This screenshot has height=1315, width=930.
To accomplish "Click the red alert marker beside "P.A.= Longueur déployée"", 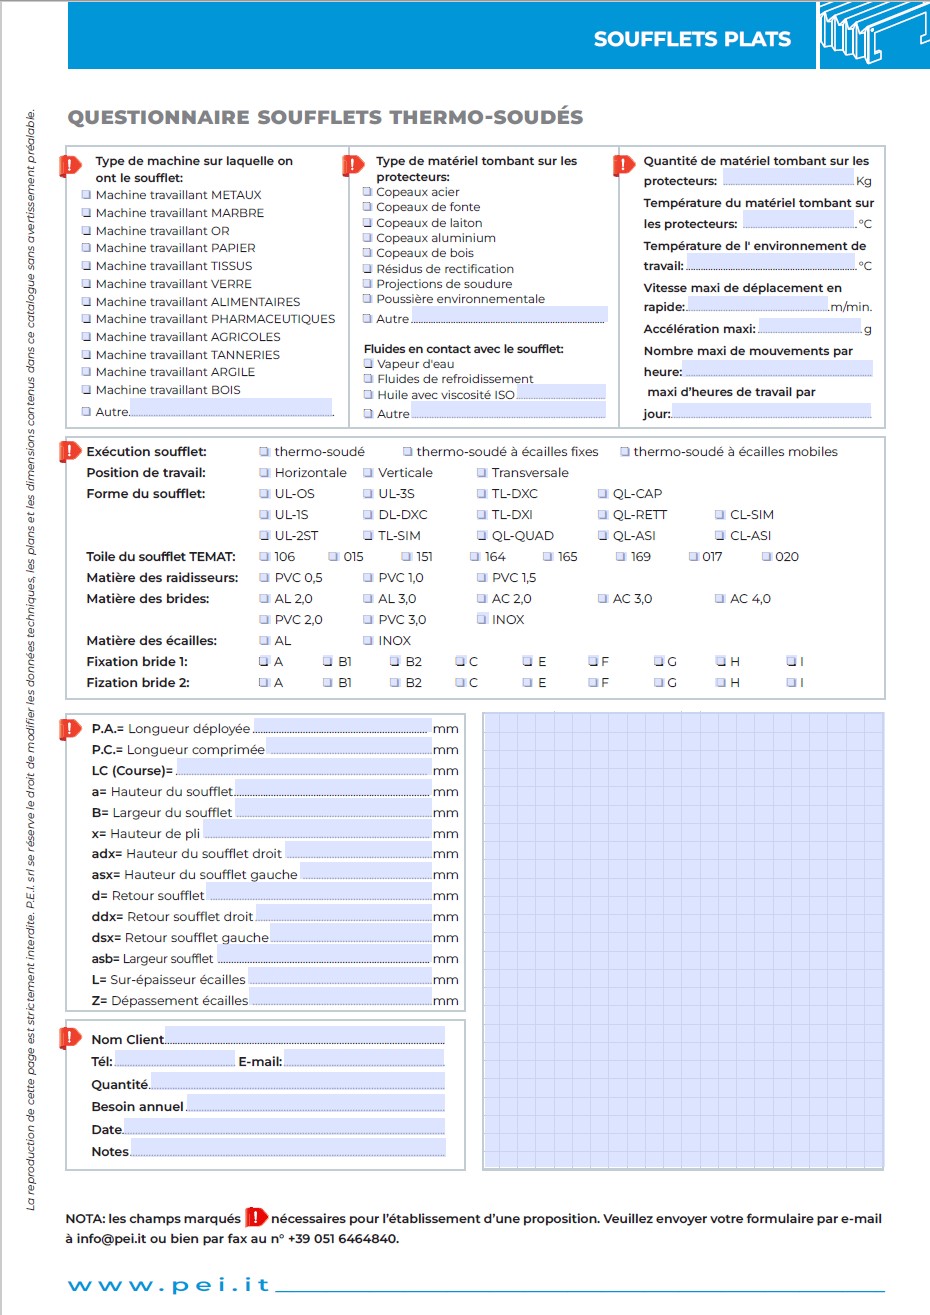I will click(x=71, y=729).
